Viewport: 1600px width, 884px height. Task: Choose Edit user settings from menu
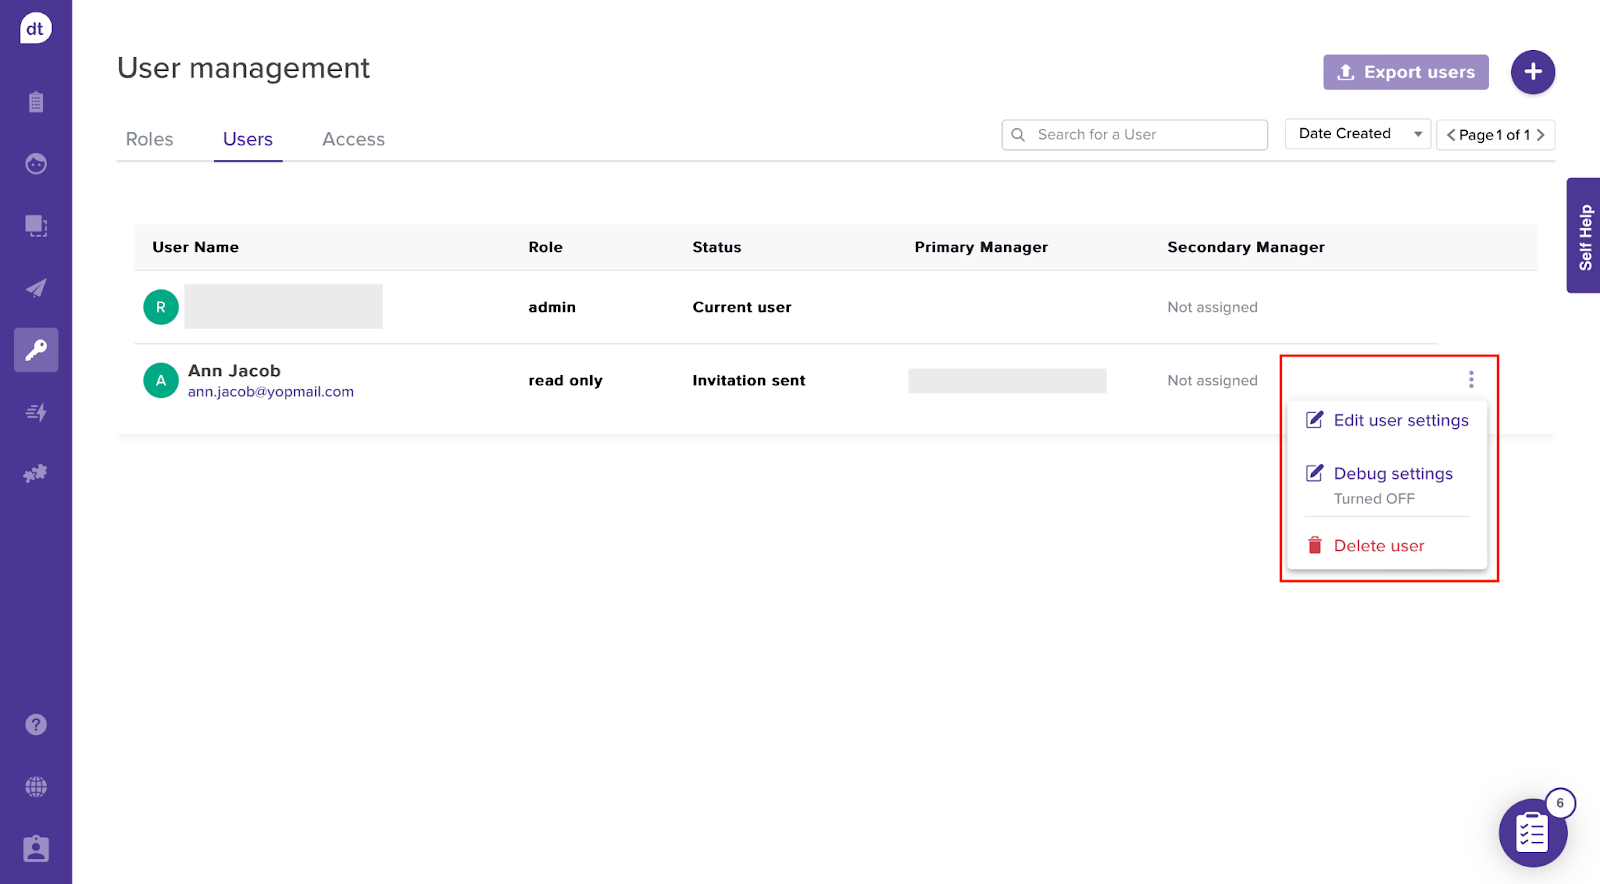(1400, 421)
